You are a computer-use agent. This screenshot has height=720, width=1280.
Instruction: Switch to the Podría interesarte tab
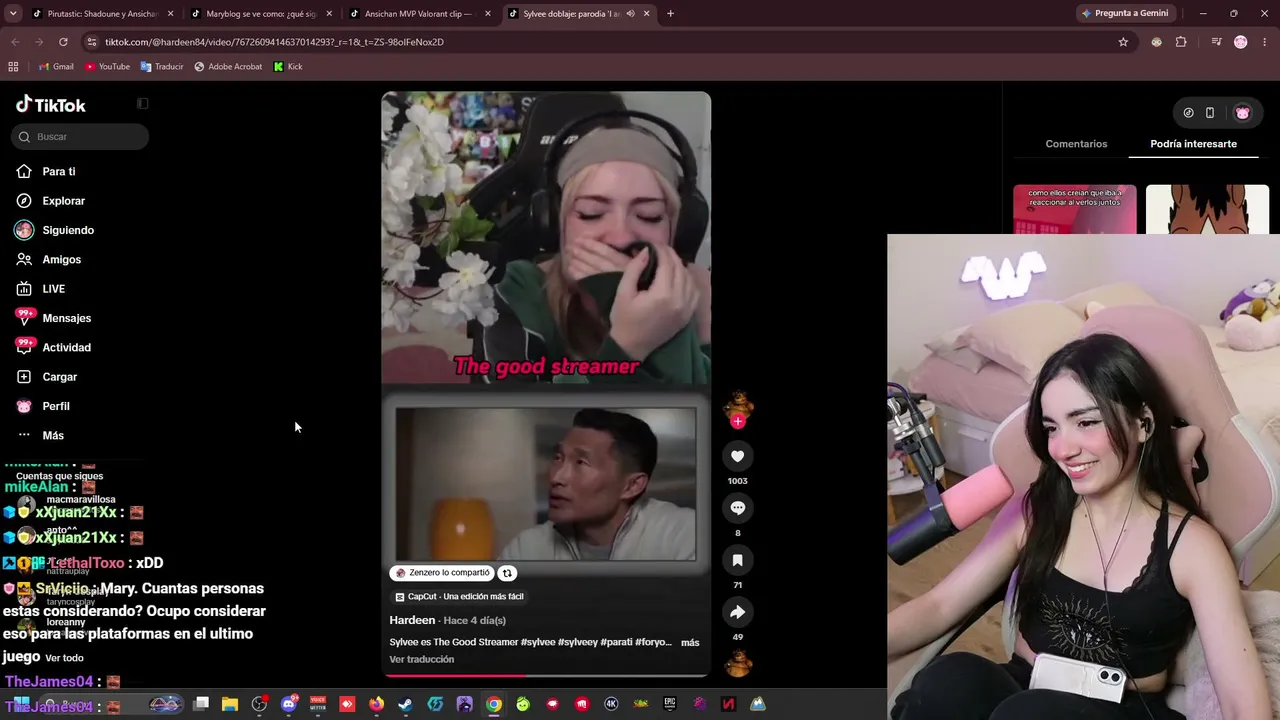1193,144
